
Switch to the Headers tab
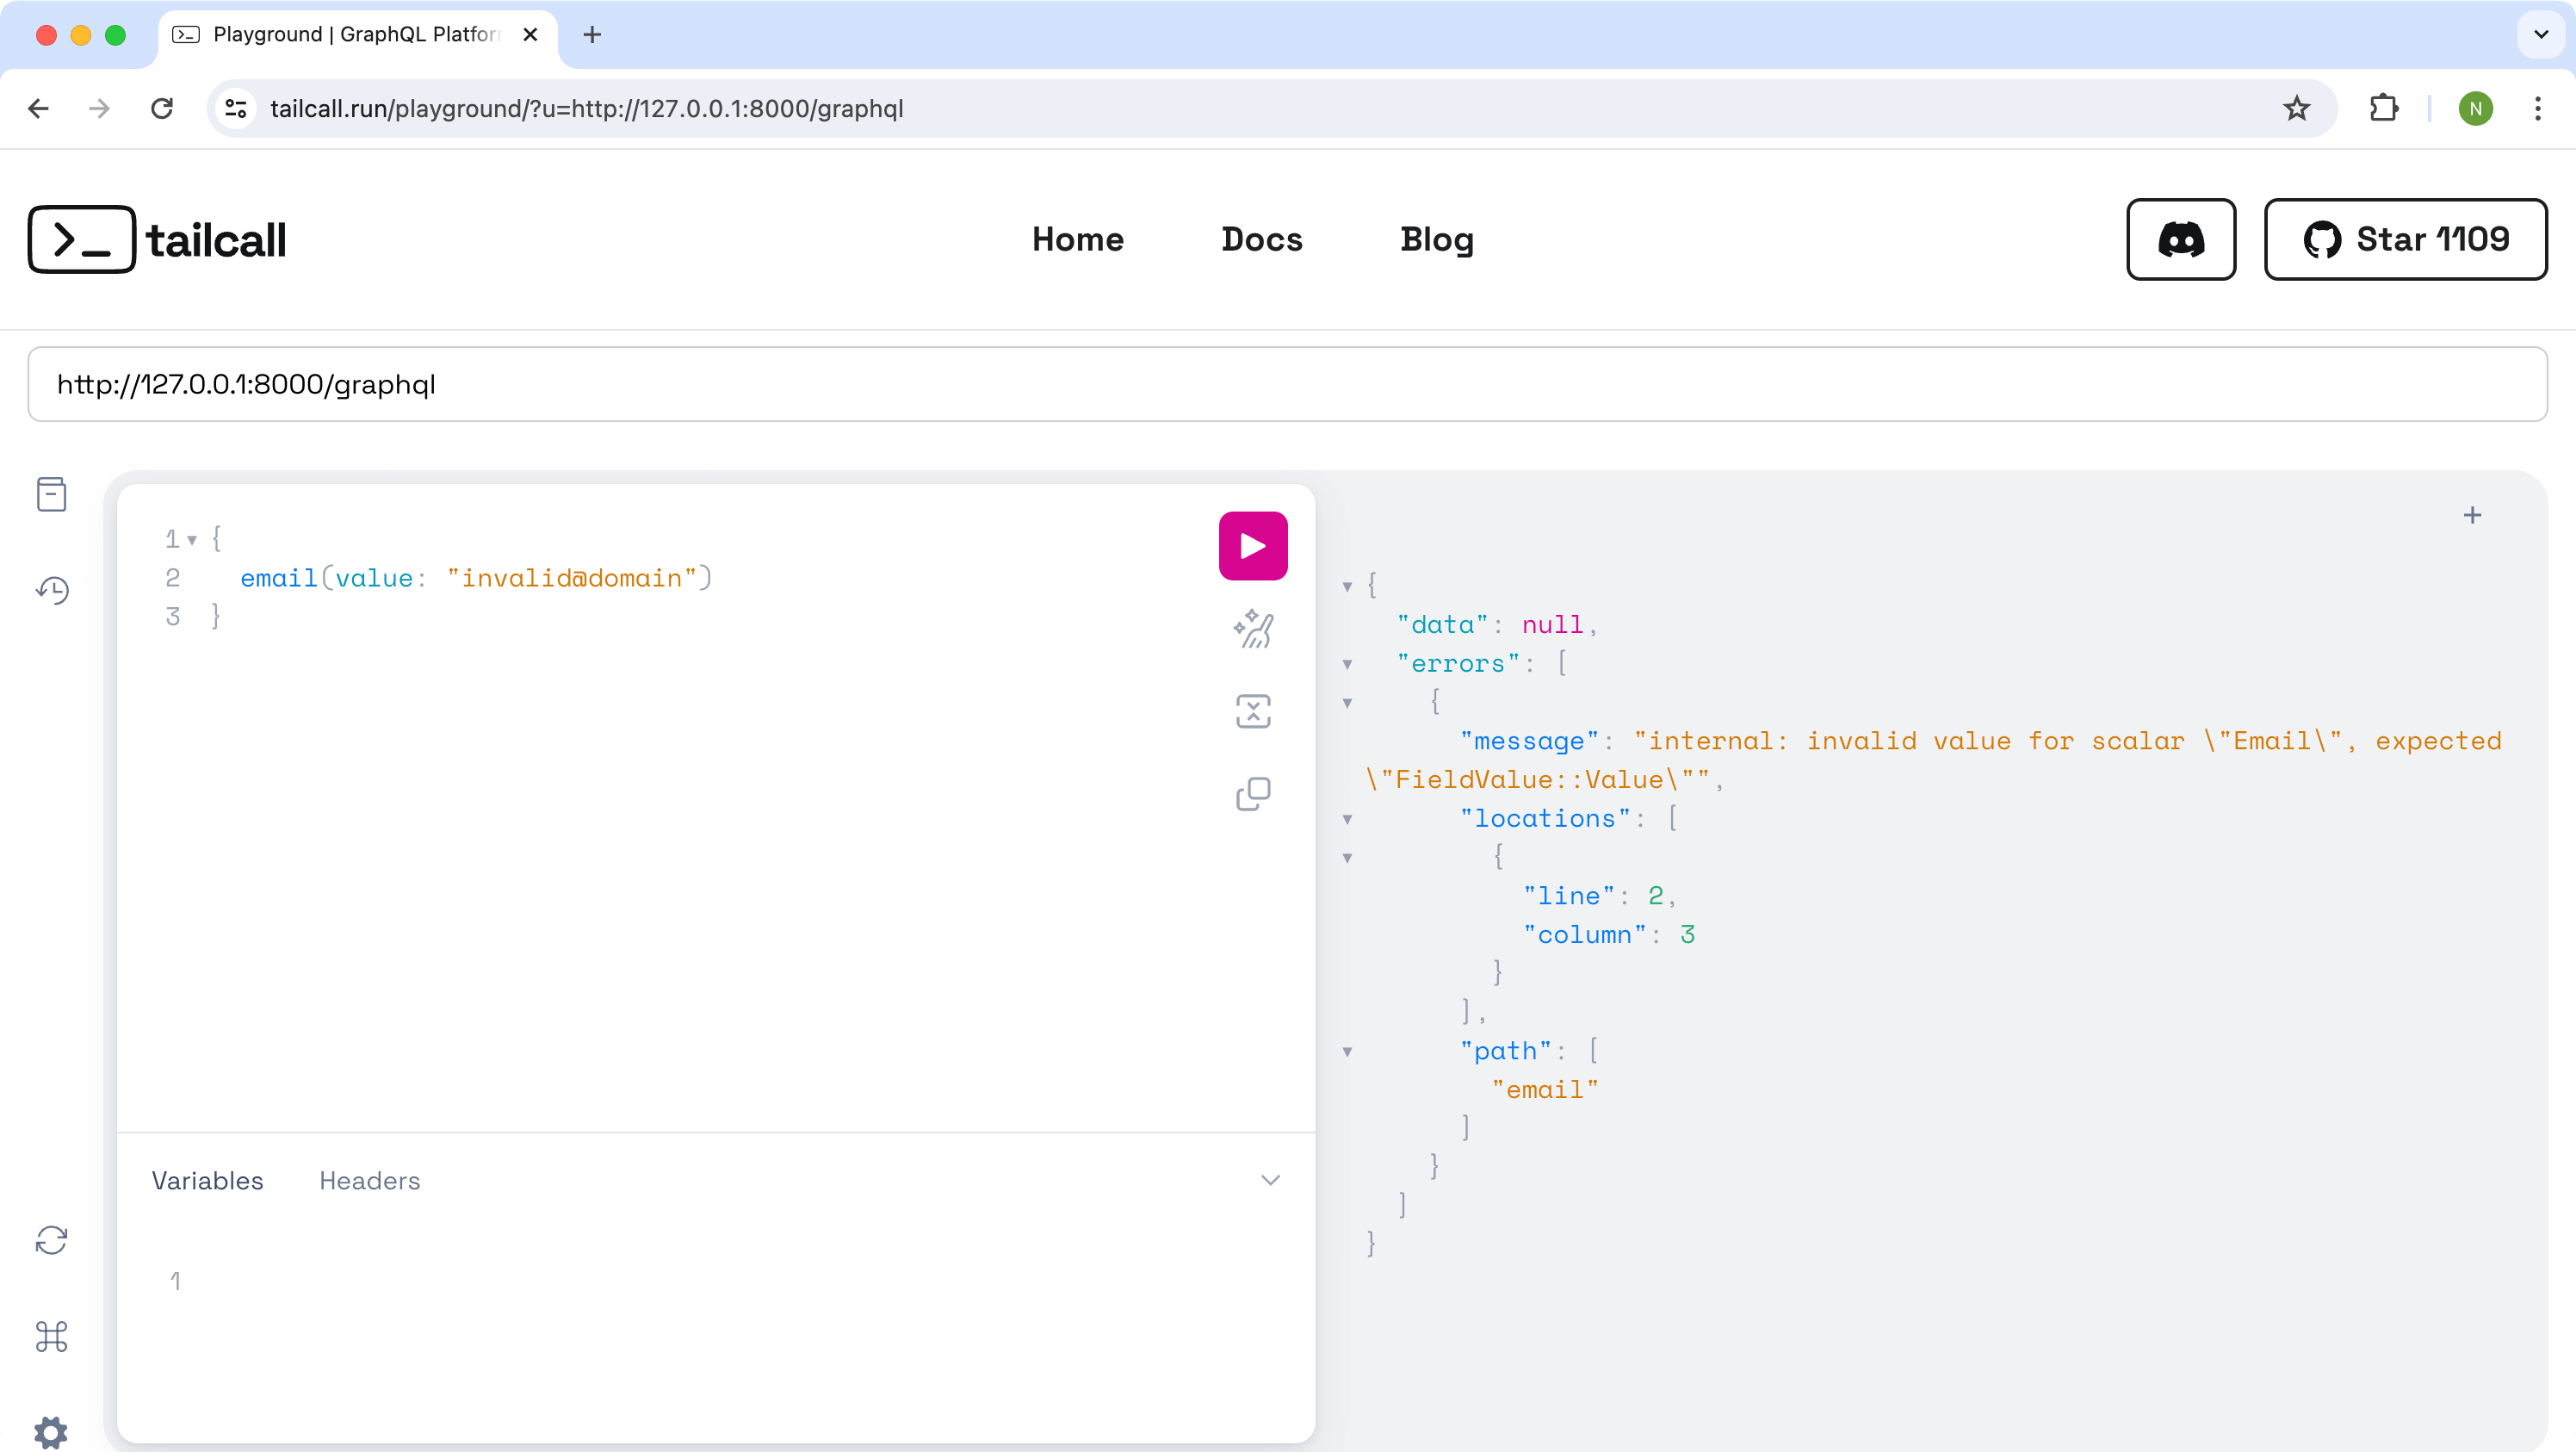click(369, 1181)
